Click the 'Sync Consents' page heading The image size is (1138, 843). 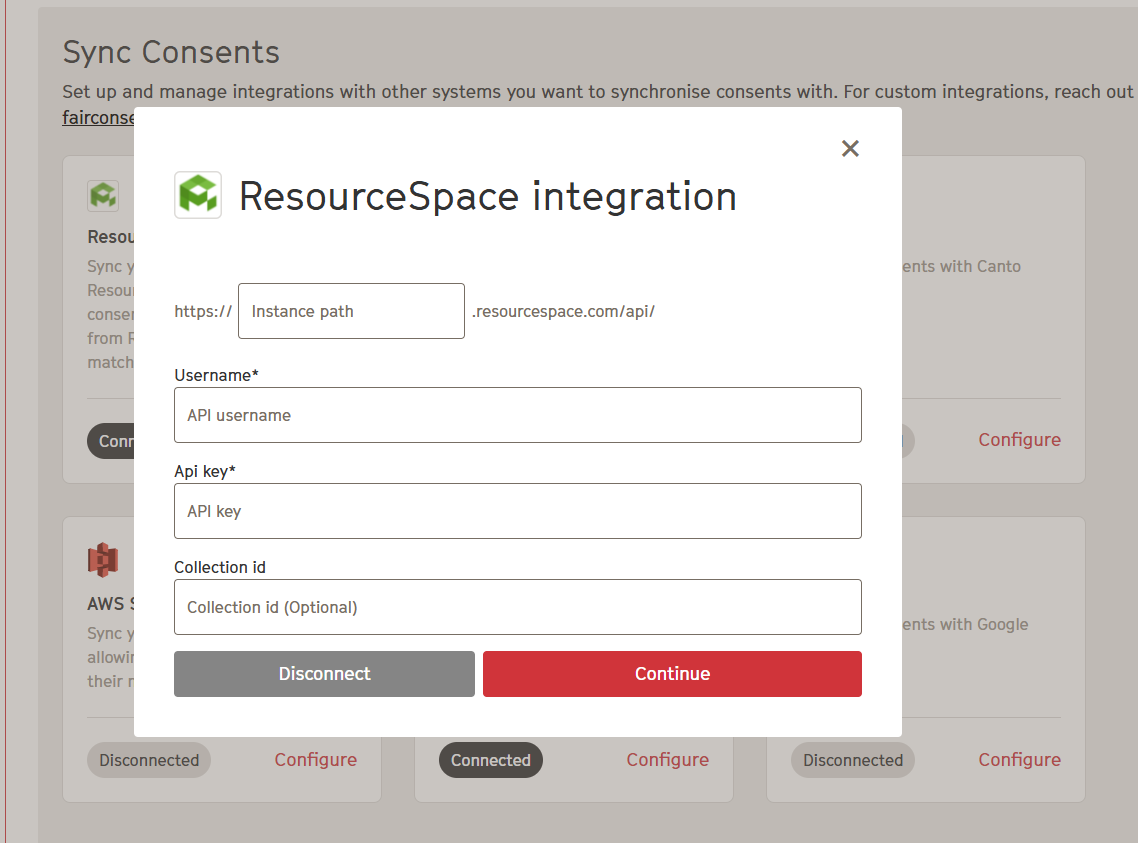[x=171, y=52]
